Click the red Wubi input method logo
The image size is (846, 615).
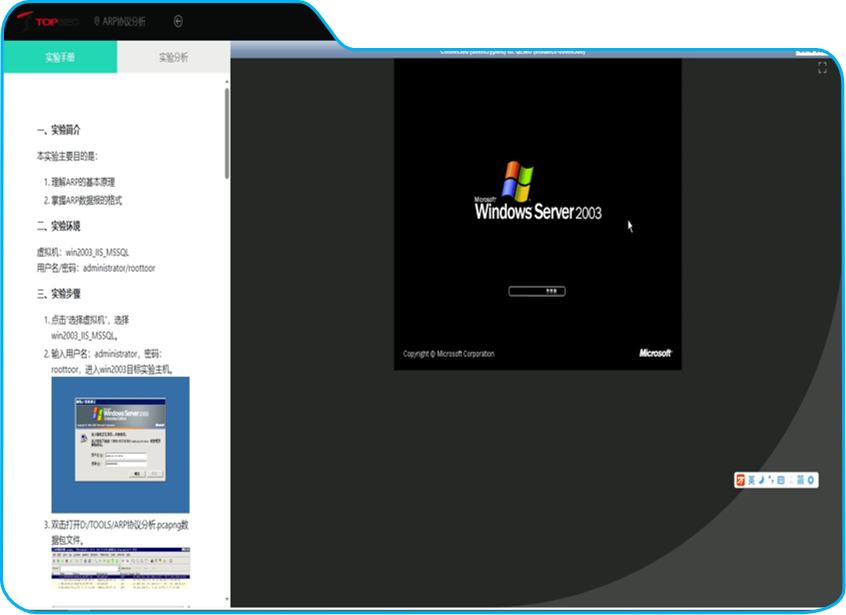[x=741, y=480]
